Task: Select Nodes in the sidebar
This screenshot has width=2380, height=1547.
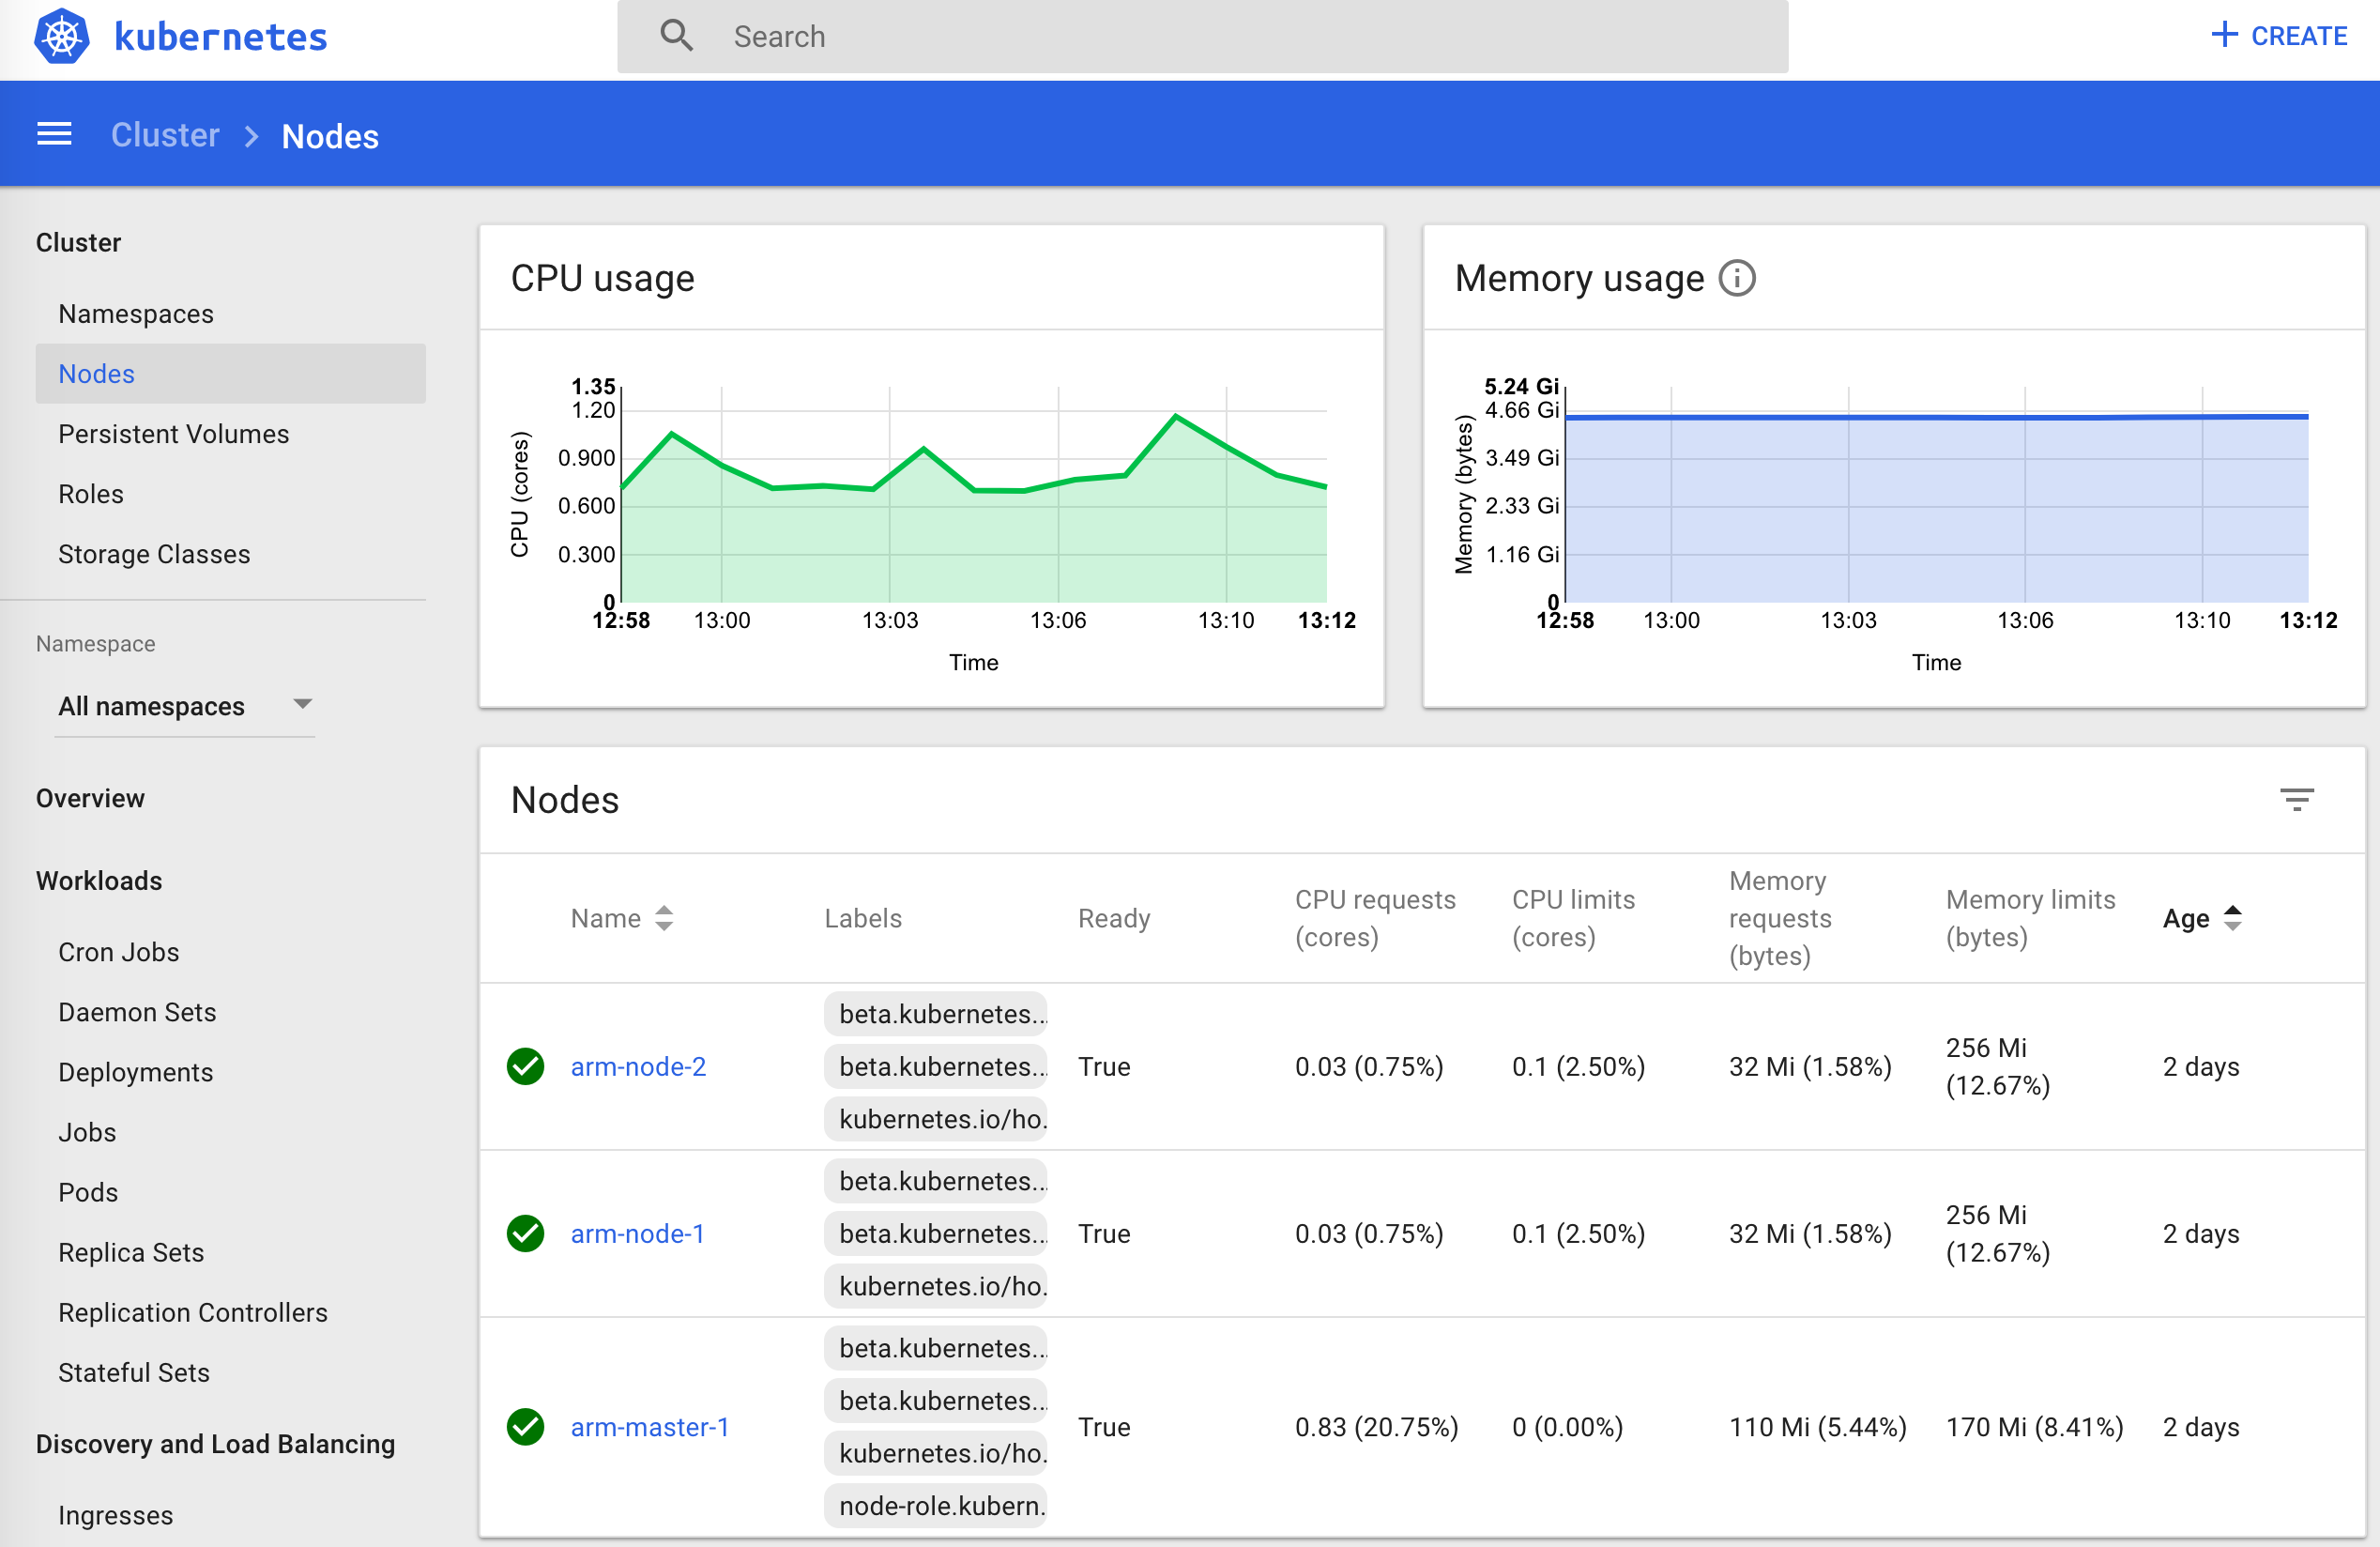Action: tap(230, 373)
